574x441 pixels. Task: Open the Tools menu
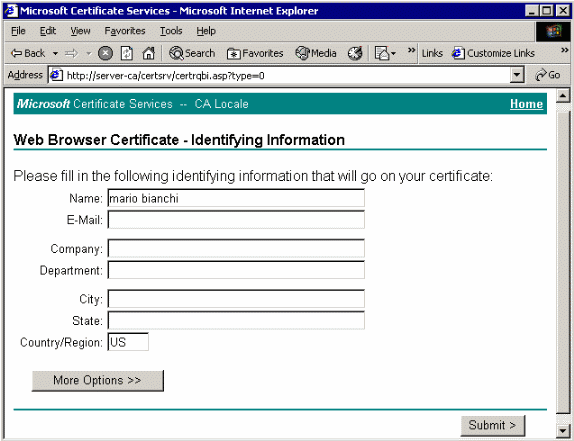(171, 31)
